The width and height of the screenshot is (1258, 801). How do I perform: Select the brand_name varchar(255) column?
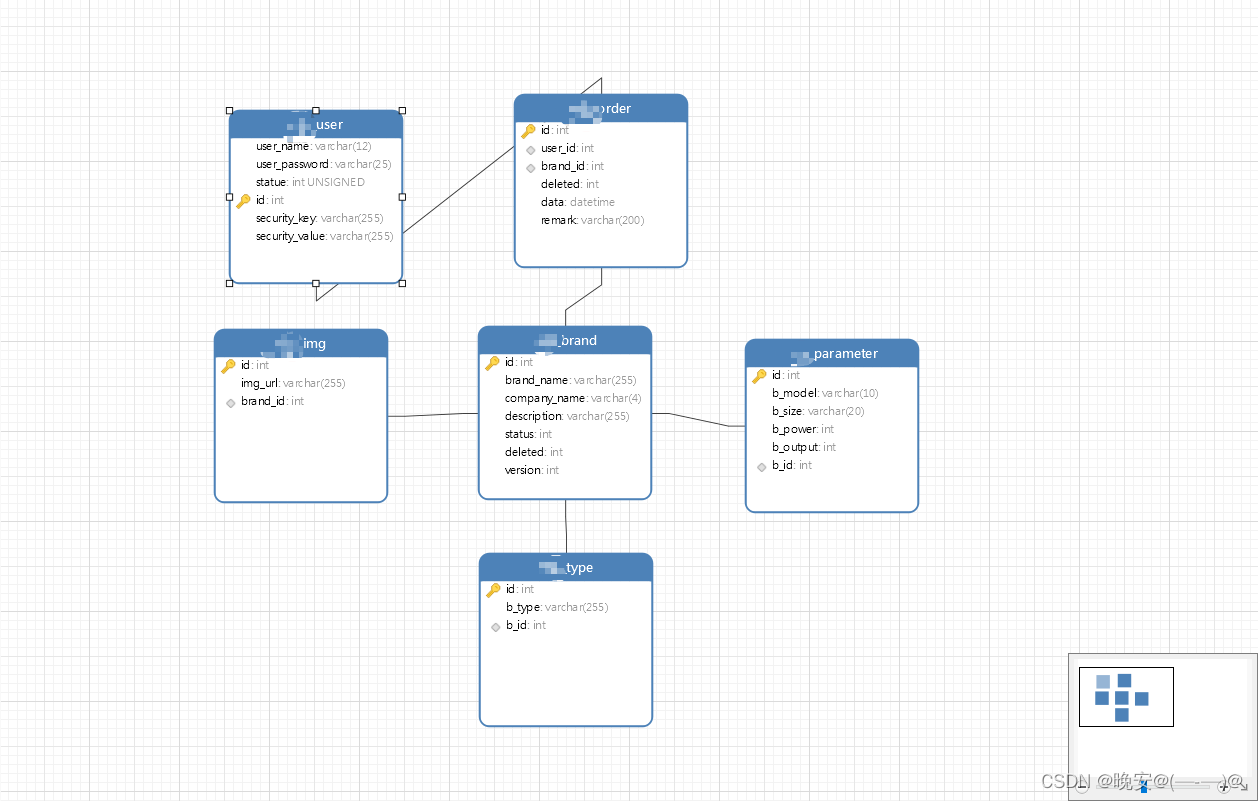[571, 381]
